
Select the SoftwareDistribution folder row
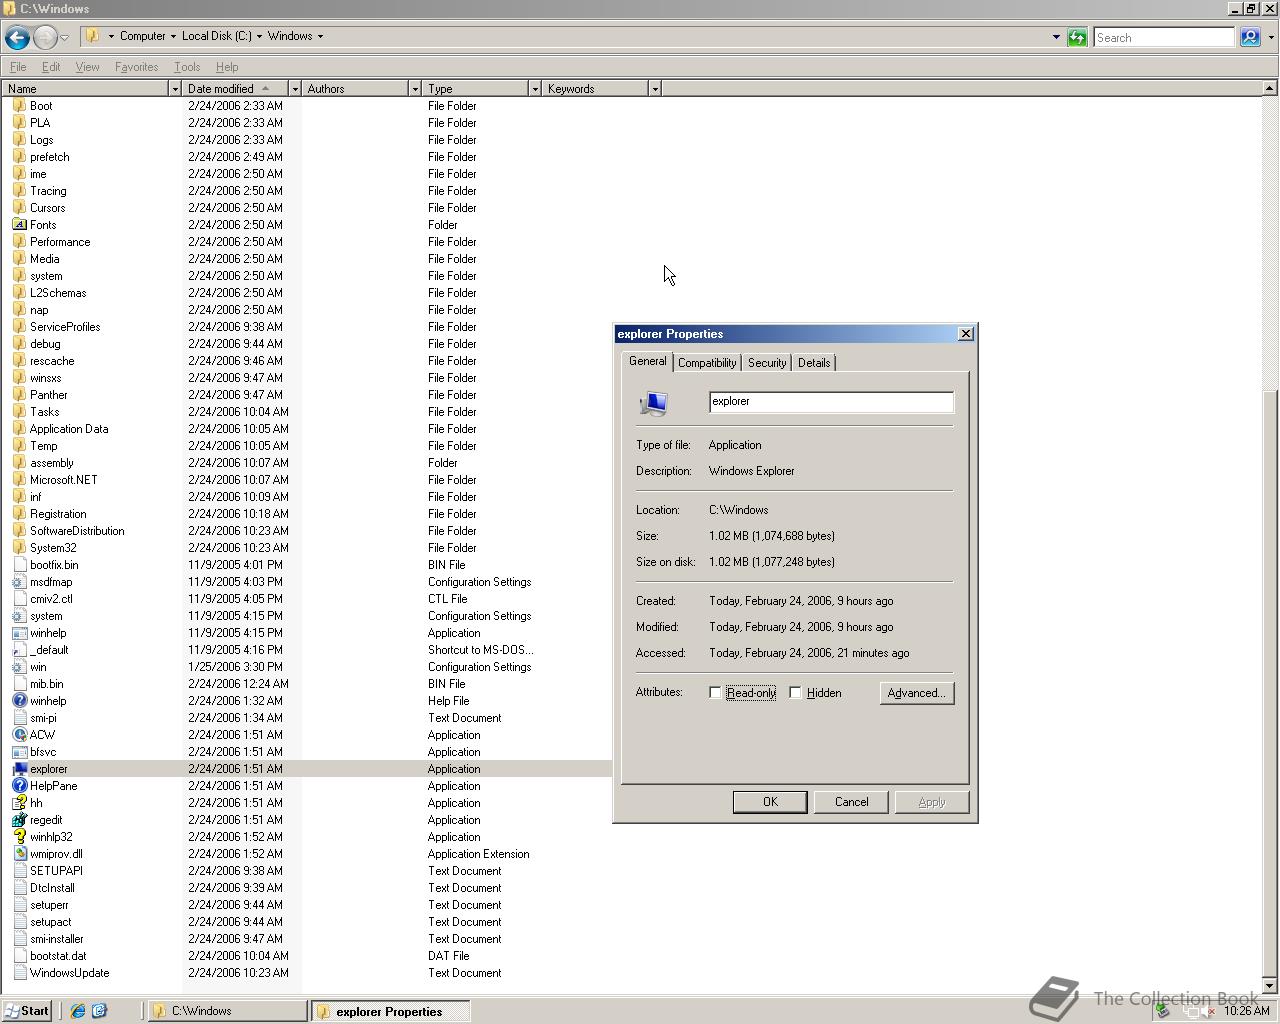306,531
